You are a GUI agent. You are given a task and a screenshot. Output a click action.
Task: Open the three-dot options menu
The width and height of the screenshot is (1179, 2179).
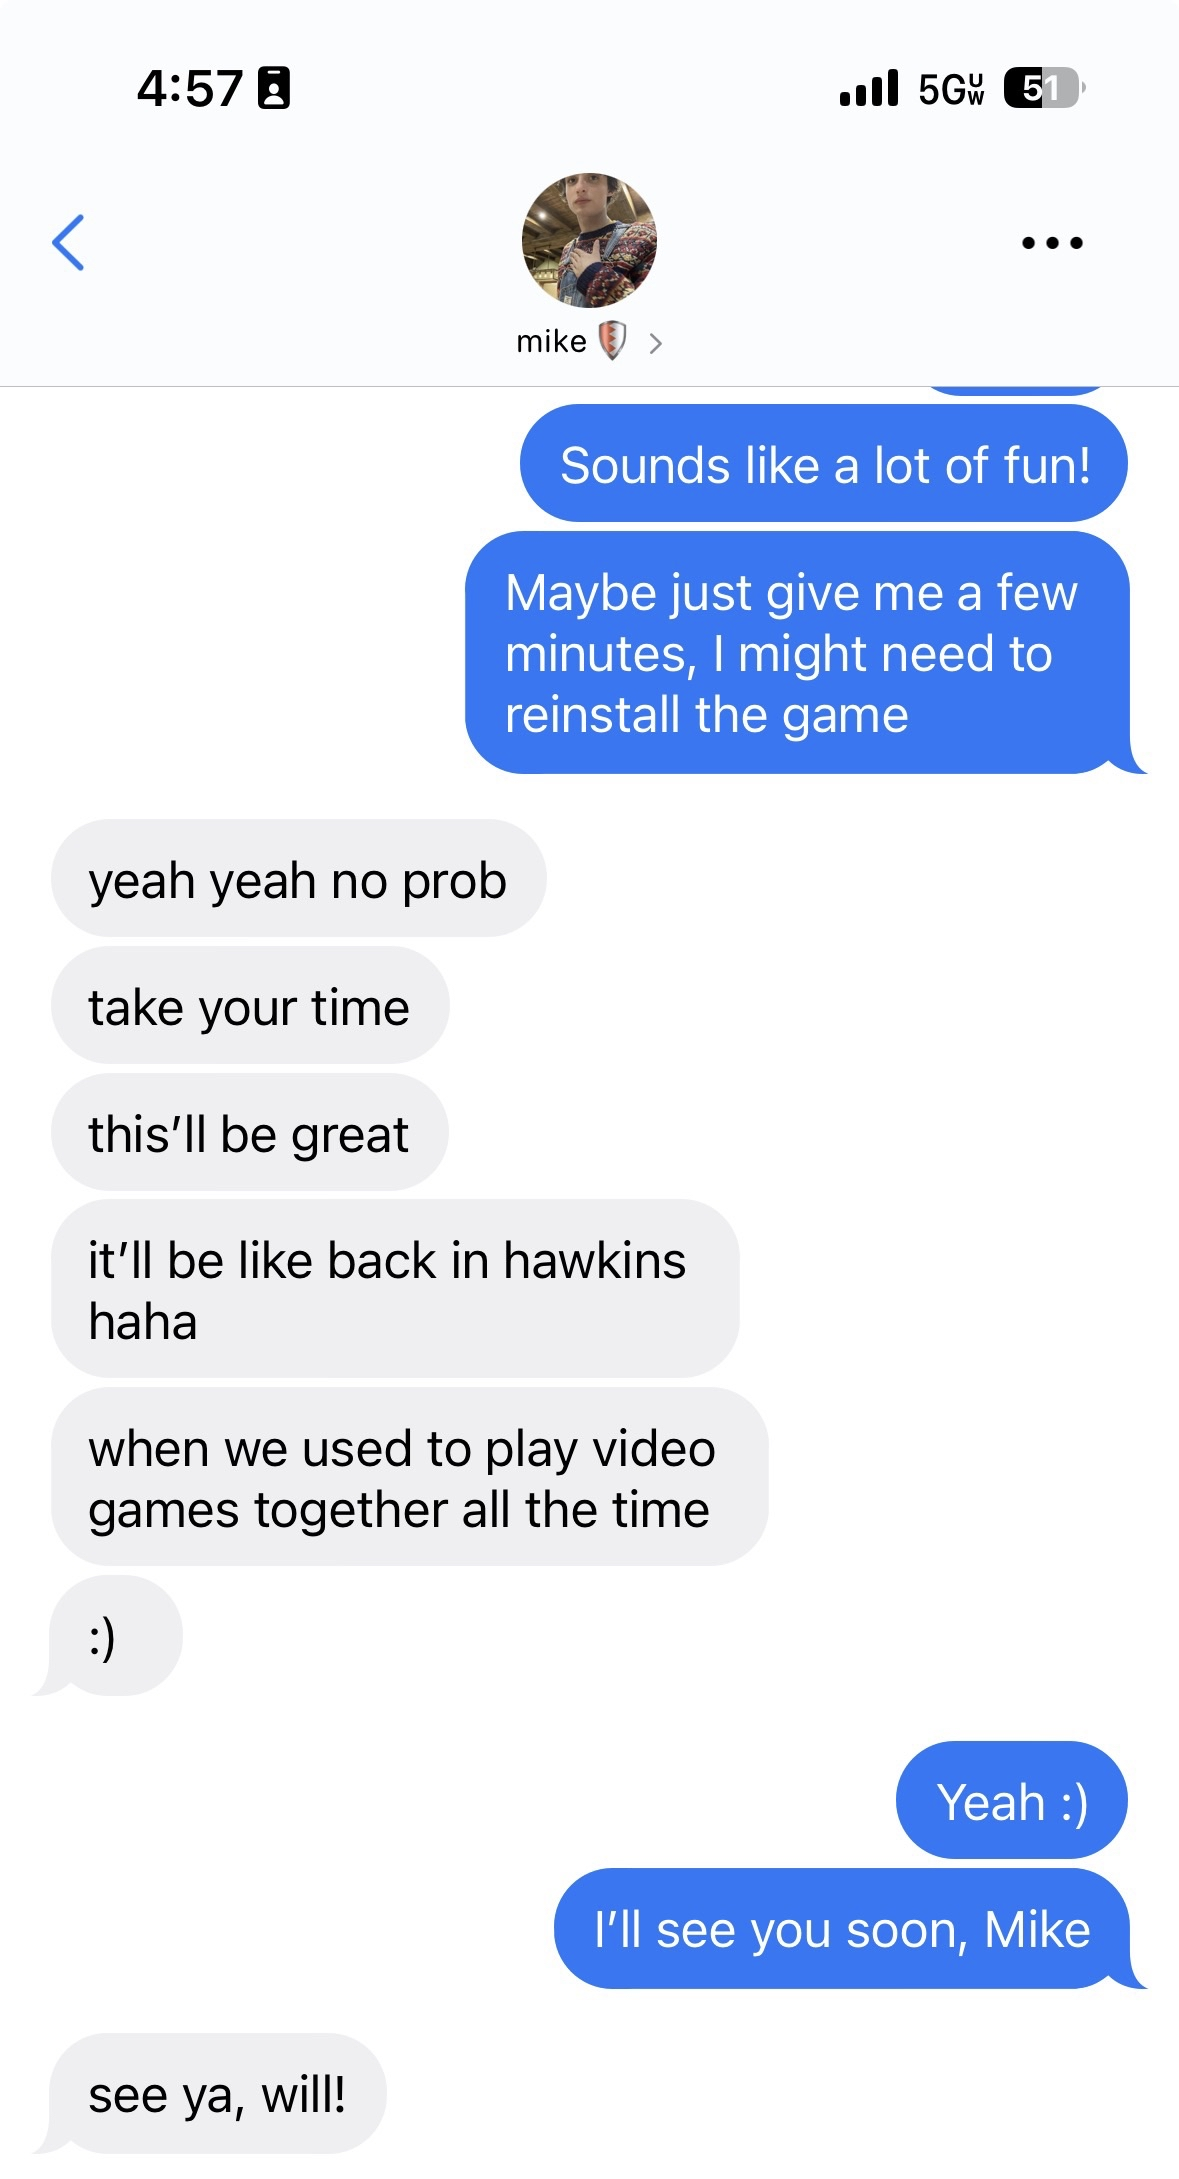1052,242
